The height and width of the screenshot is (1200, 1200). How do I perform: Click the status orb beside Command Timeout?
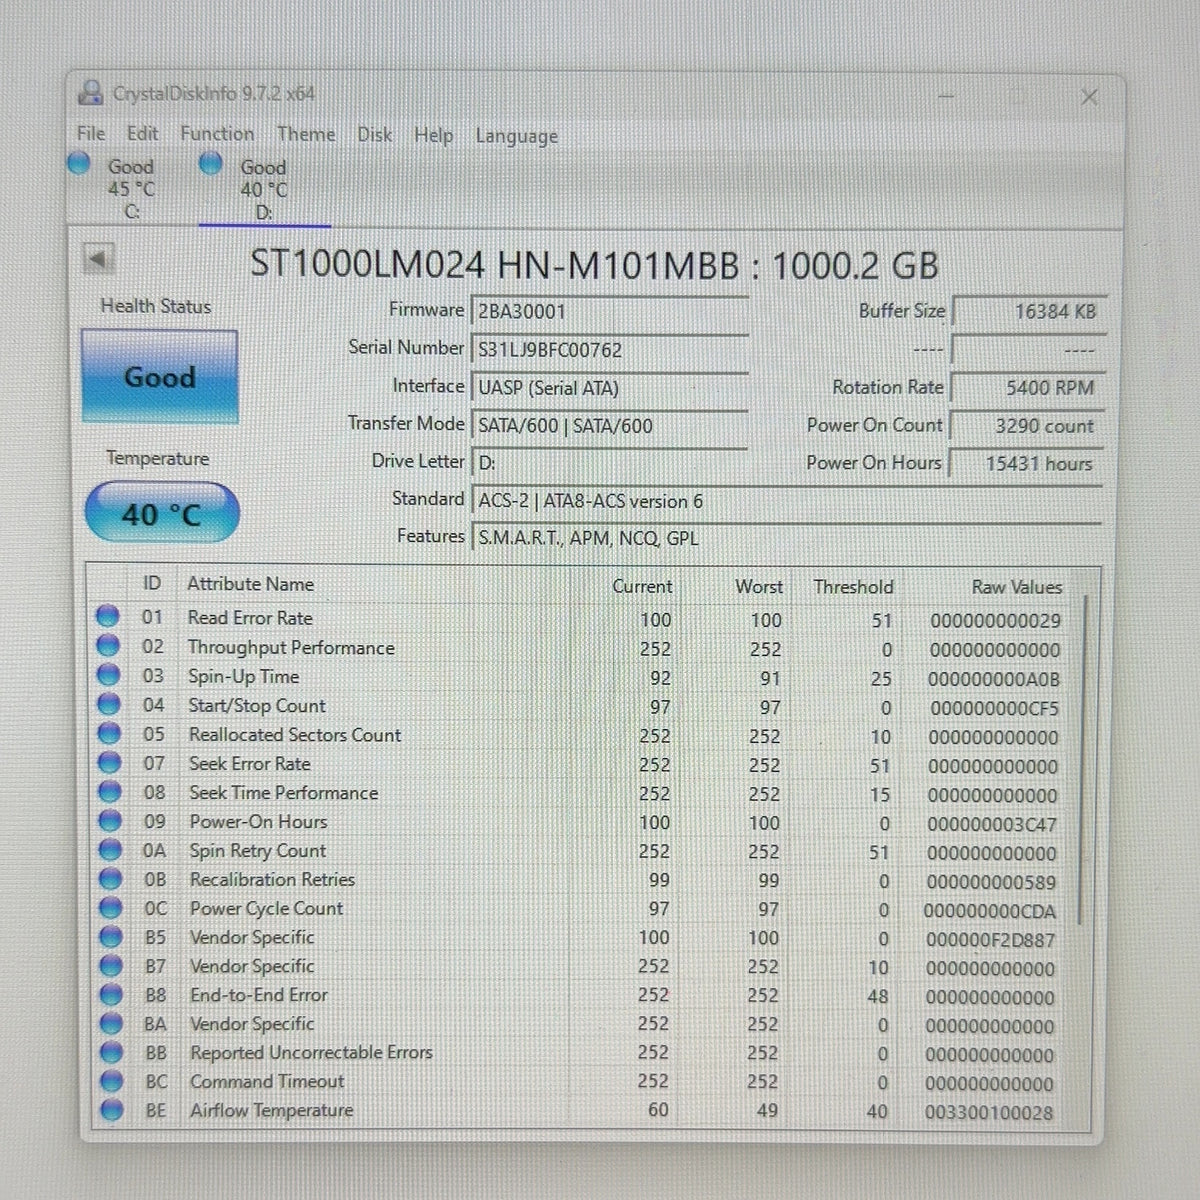point(112,1081)
